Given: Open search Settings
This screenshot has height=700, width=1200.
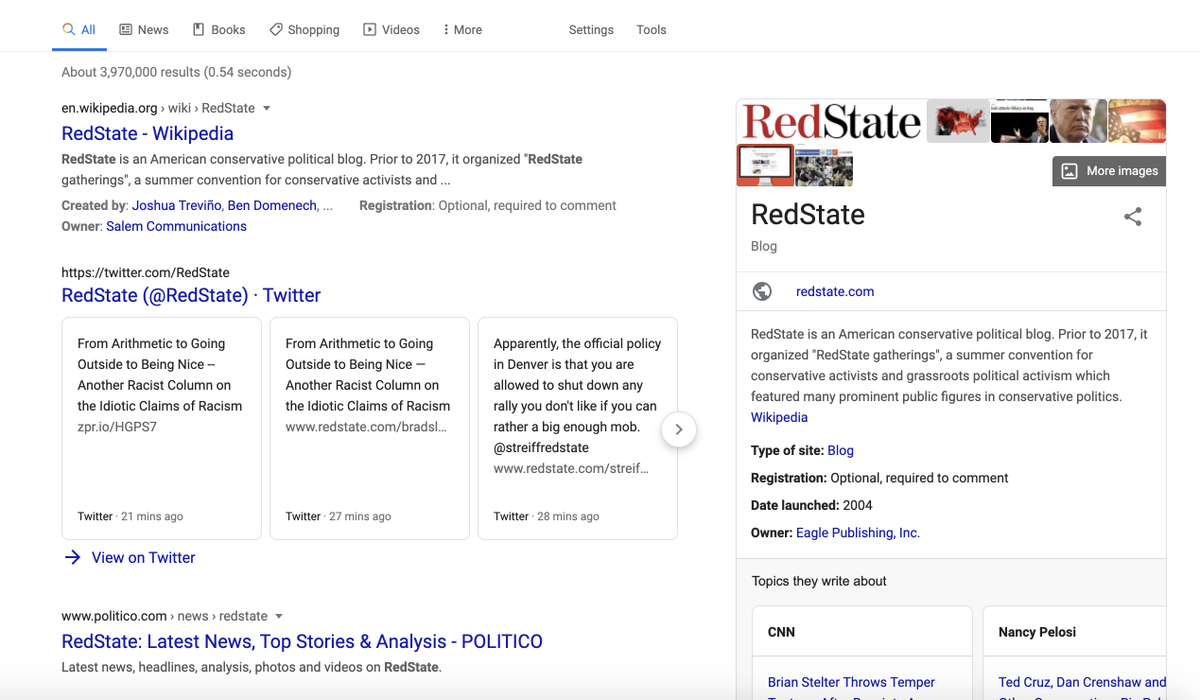Looking at the screenshot, I should coord(591,30).
